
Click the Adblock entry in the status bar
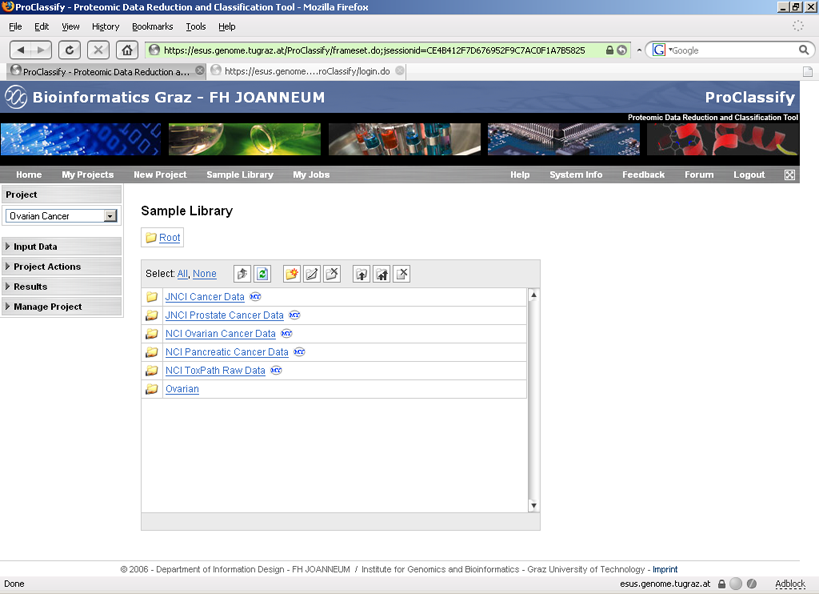click(x=790, y=584)
